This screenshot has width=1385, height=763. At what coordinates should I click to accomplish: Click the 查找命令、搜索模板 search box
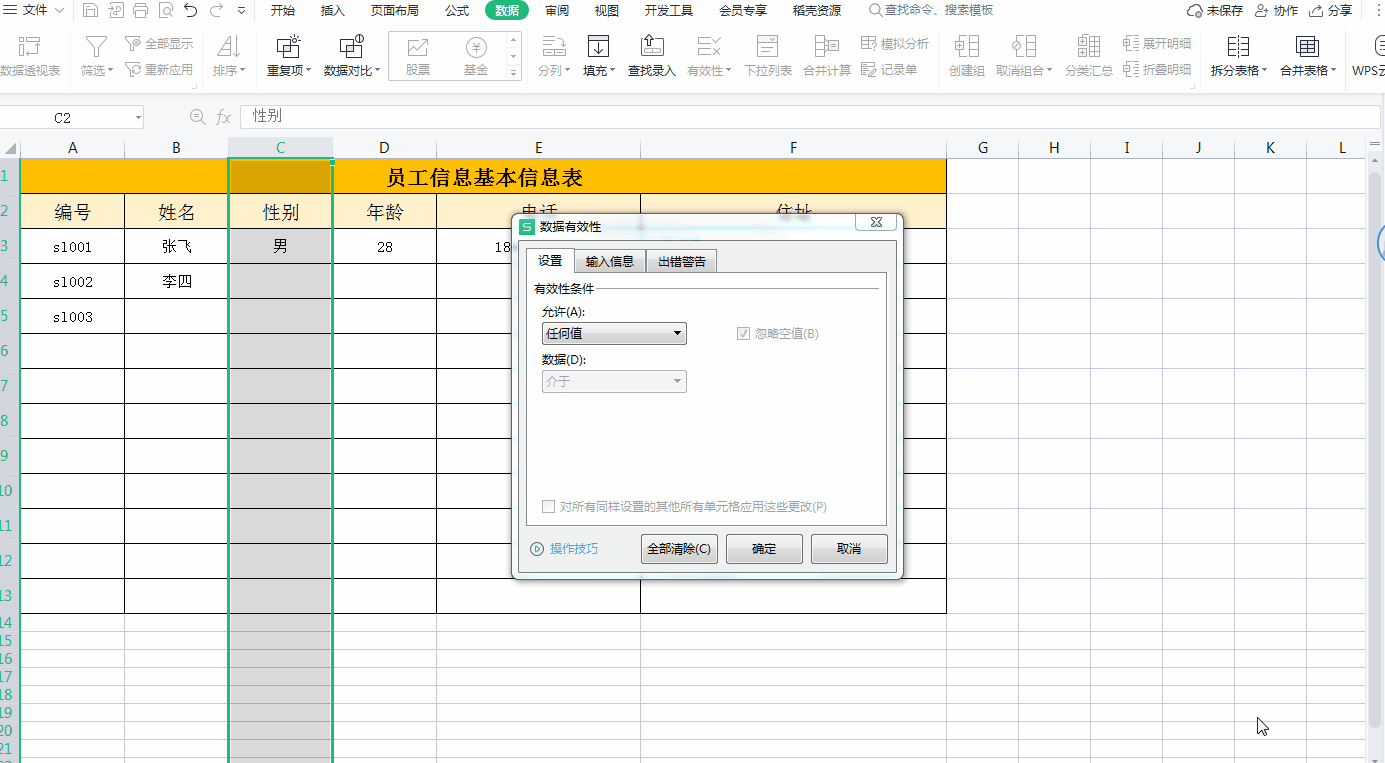coord(931,11)
